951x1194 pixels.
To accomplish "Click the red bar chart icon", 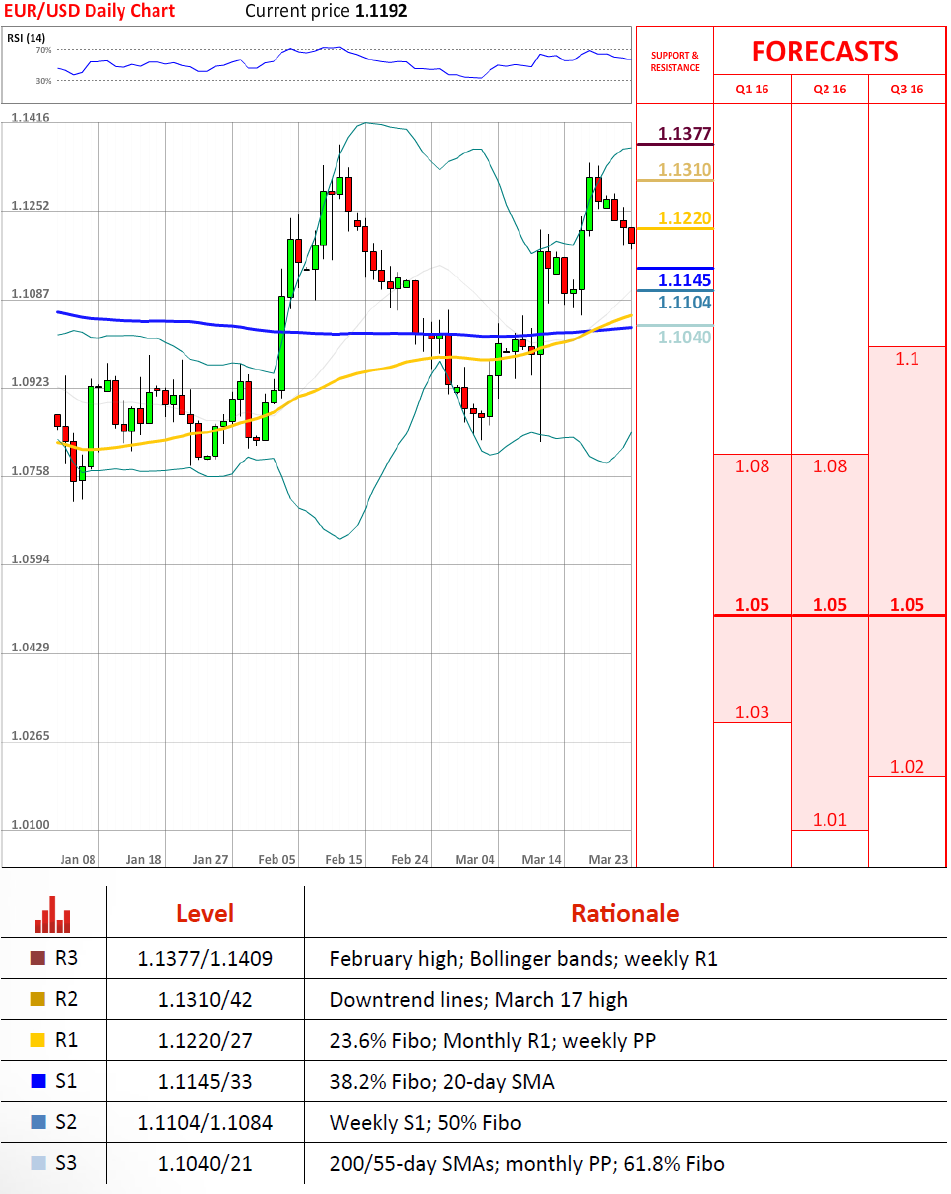I will (x=53, y=915).
